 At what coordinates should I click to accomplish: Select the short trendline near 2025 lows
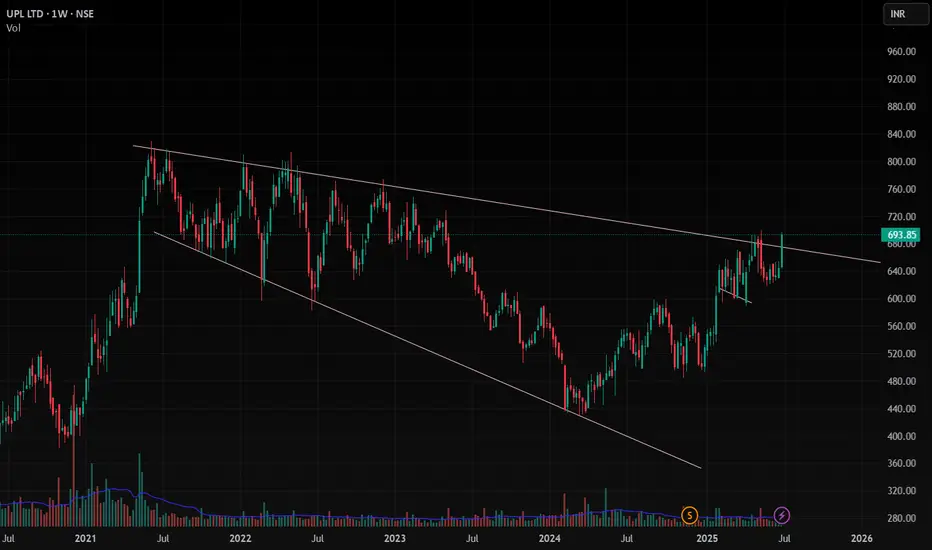tap(735, 296)
